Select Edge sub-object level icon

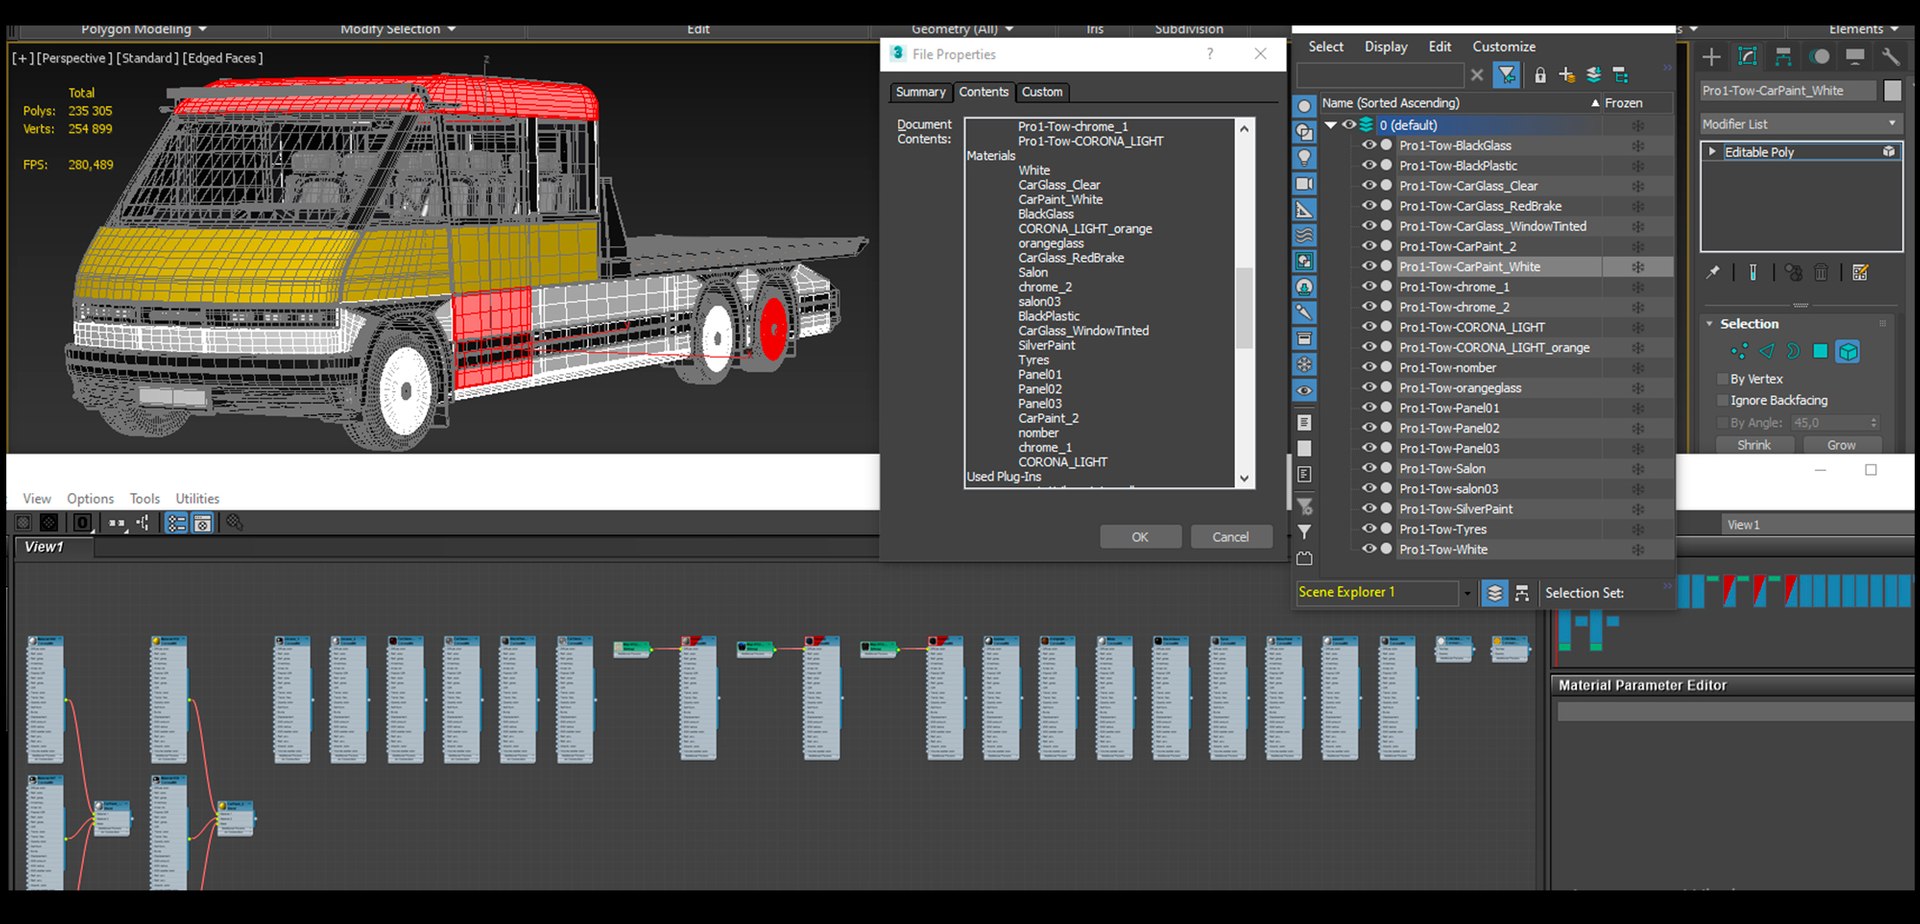(1766, 351)
